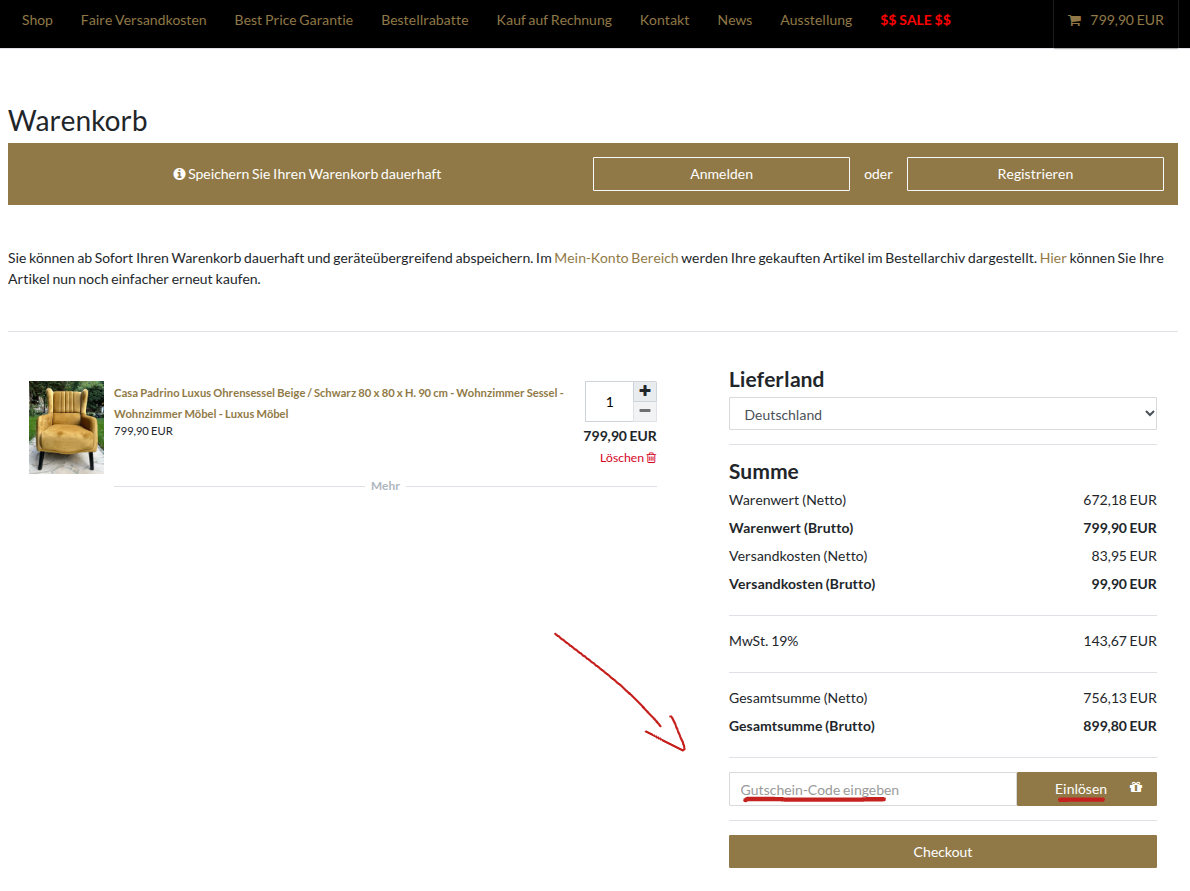Screen dimensions: 1190x891
Task: Open the Shop menu item
Action: pyautogui.click(x=37, y=20)
